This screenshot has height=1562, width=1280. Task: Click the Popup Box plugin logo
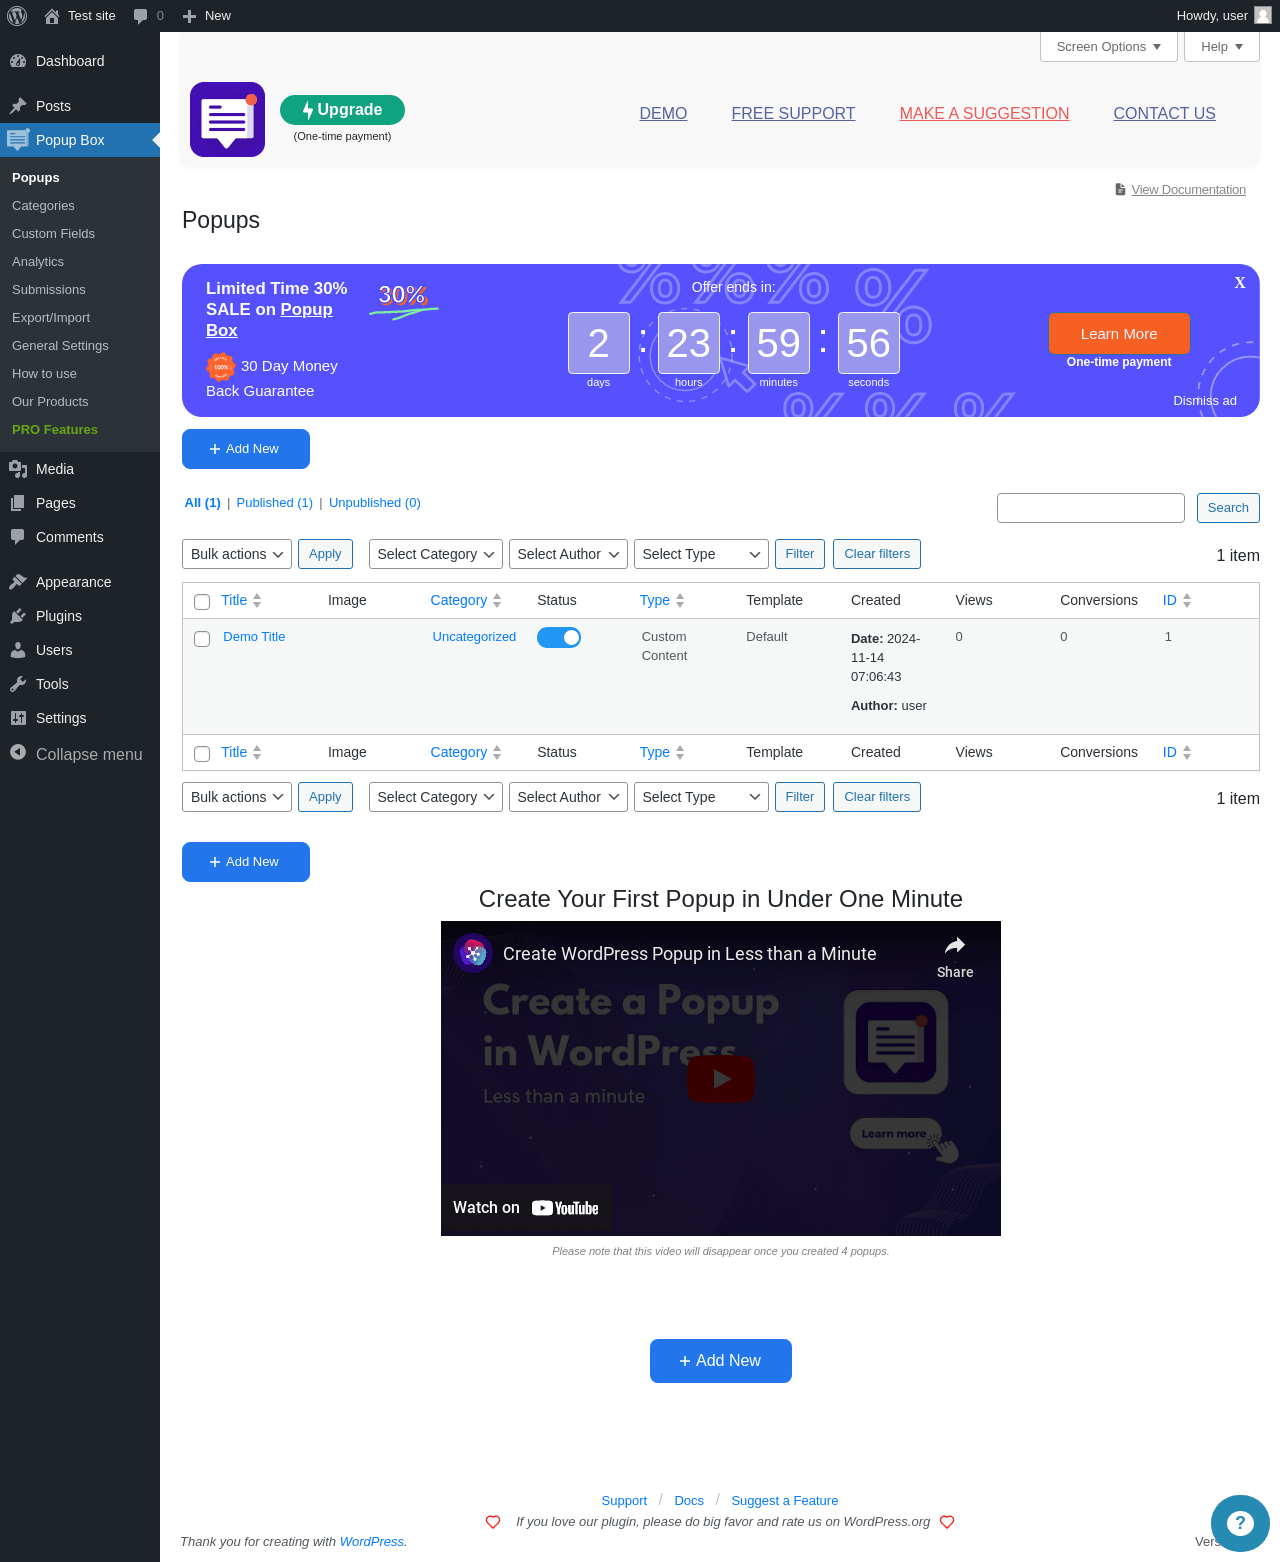(227, 119)
